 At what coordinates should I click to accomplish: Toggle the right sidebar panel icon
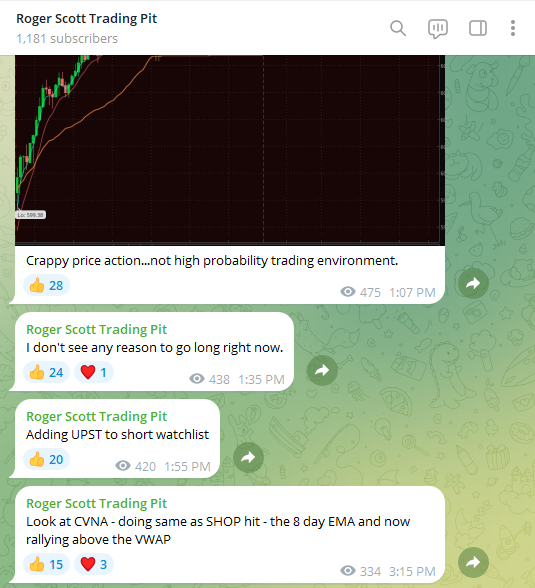point(478,28)
